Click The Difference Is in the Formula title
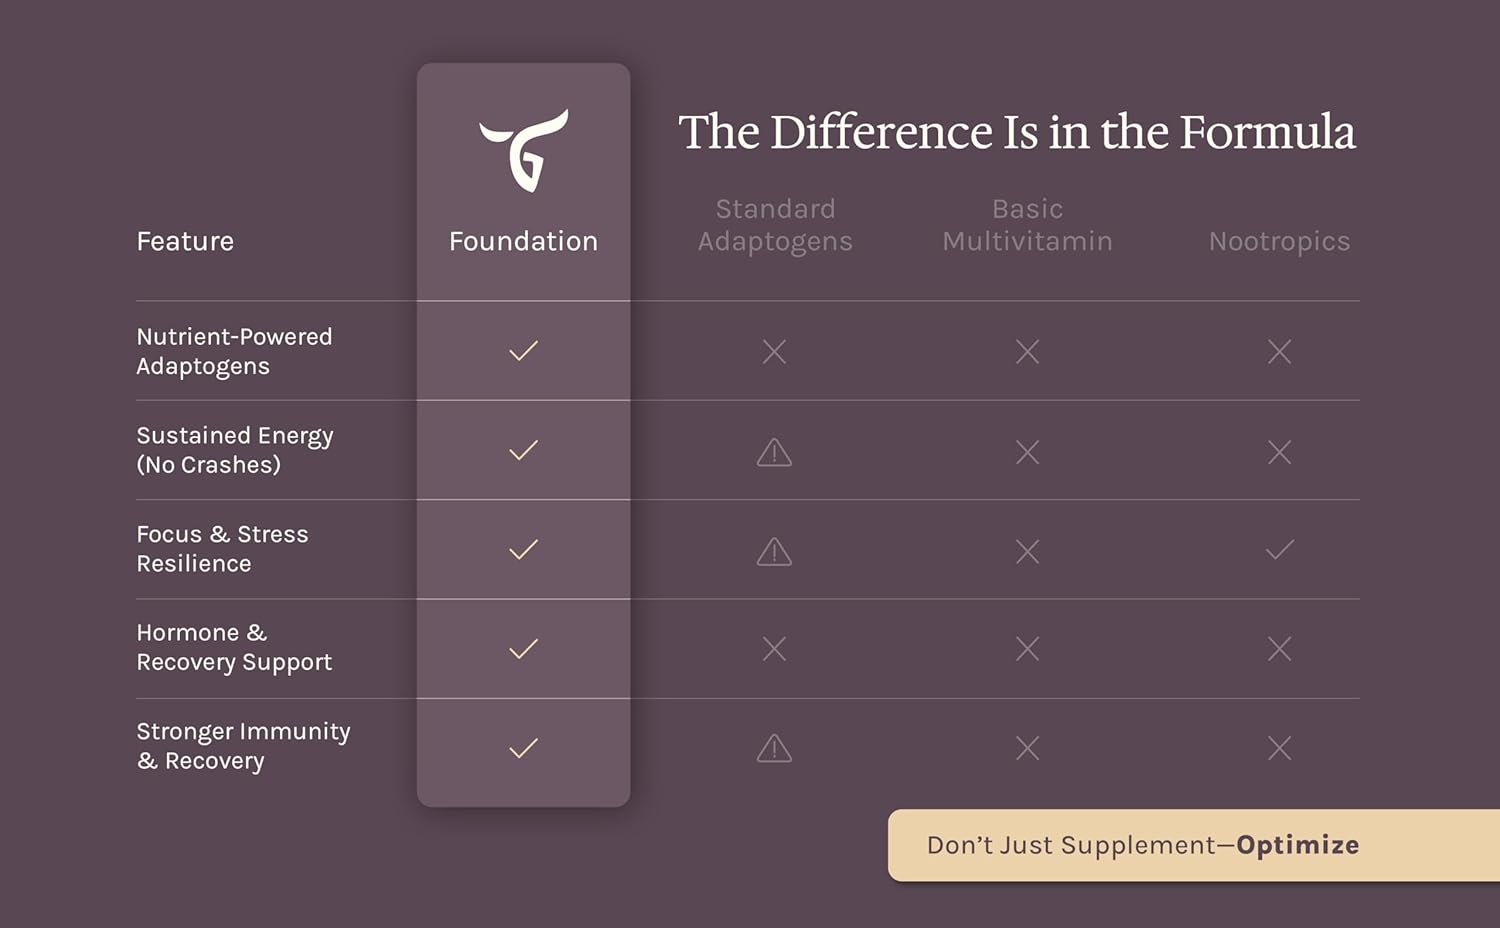This screenshot has width=1500, height=928. (x=1017, y=132)
